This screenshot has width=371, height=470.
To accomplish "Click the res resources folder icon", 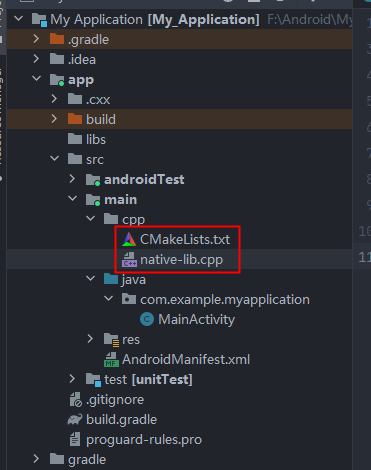I will (x=111, y=340).
